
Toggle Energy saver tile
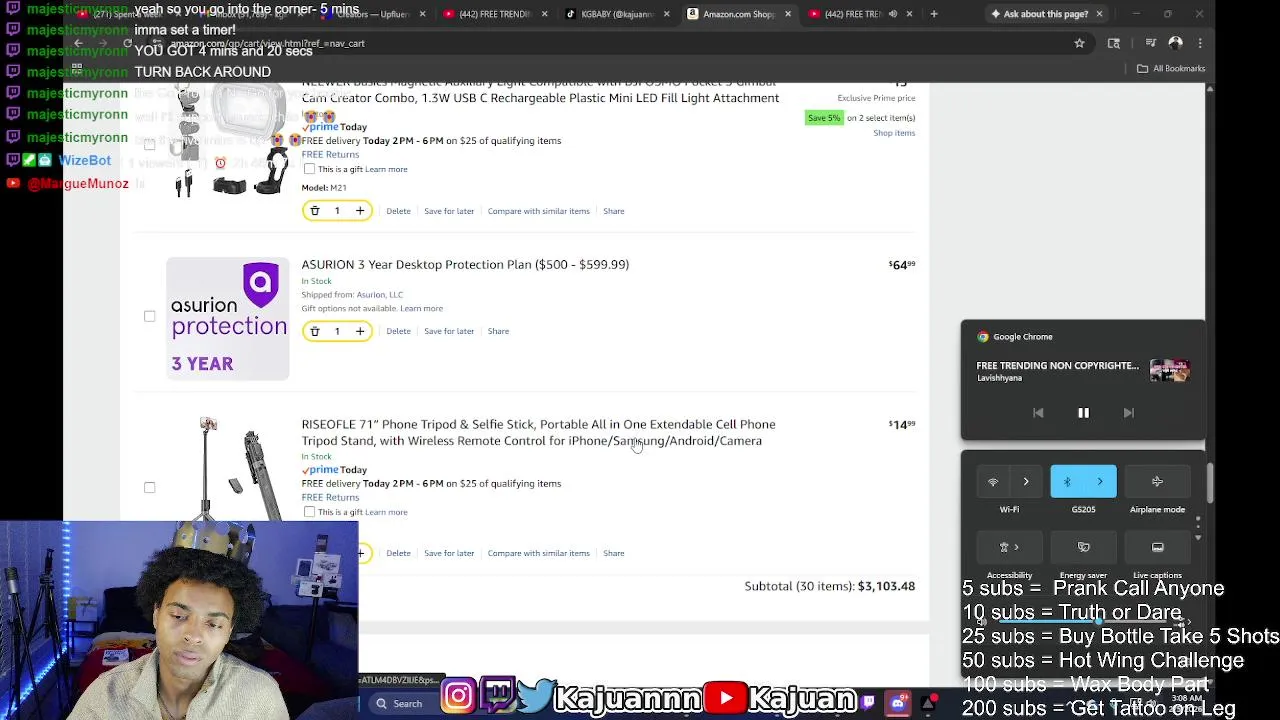pos(1083,547)
